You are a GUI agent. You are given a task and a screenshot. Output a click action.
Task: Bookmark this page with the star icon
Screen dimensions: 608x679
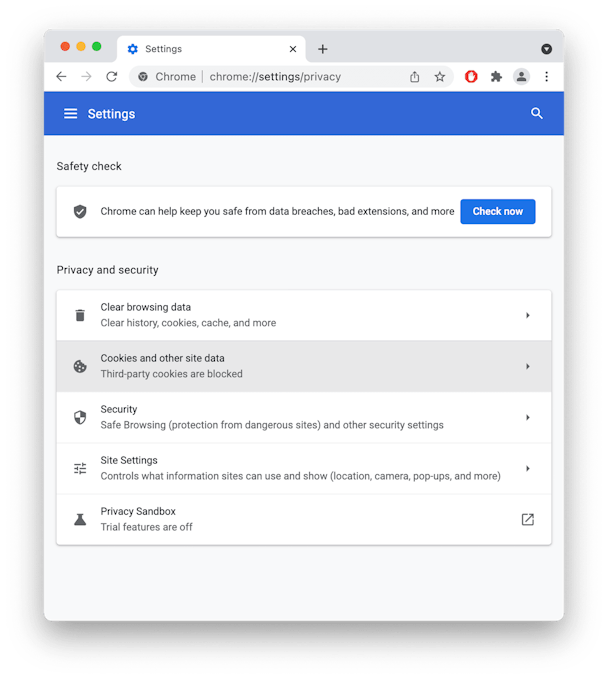click(x=440, y=77)
